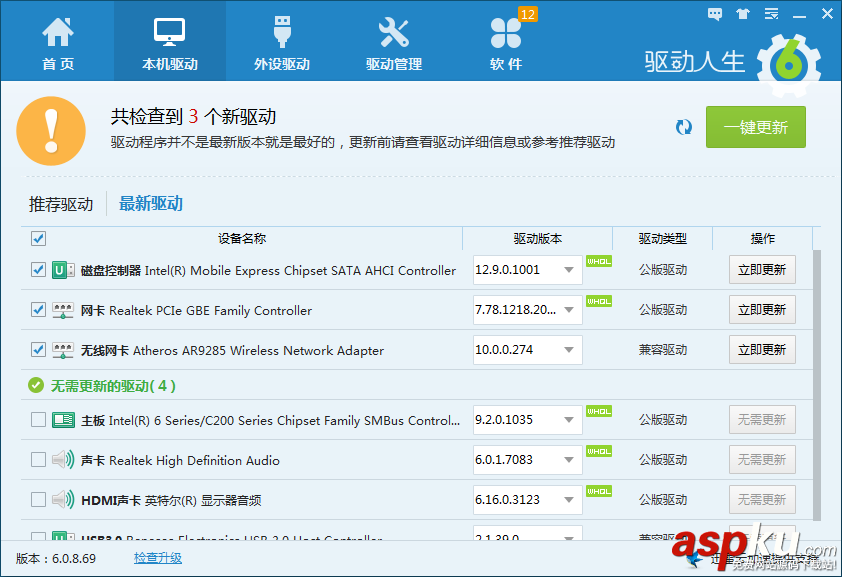Click the 设备名称 column header
842x577 pixels.
[x=242, y=238]
